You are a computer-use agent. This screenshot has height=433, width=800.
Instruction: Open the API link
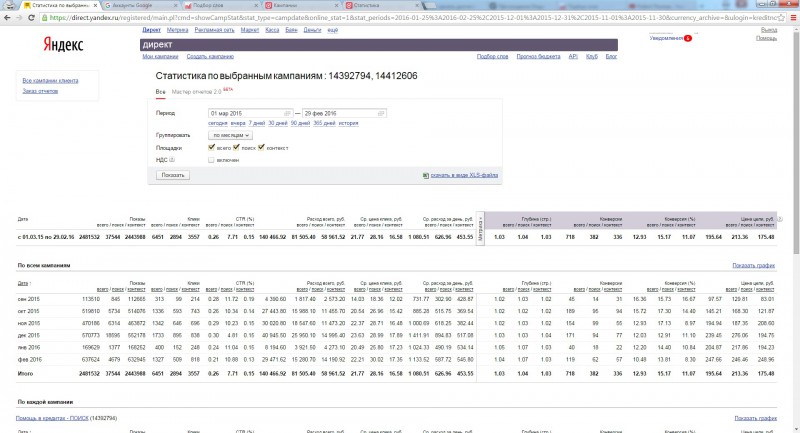click(x=573, y=57)
